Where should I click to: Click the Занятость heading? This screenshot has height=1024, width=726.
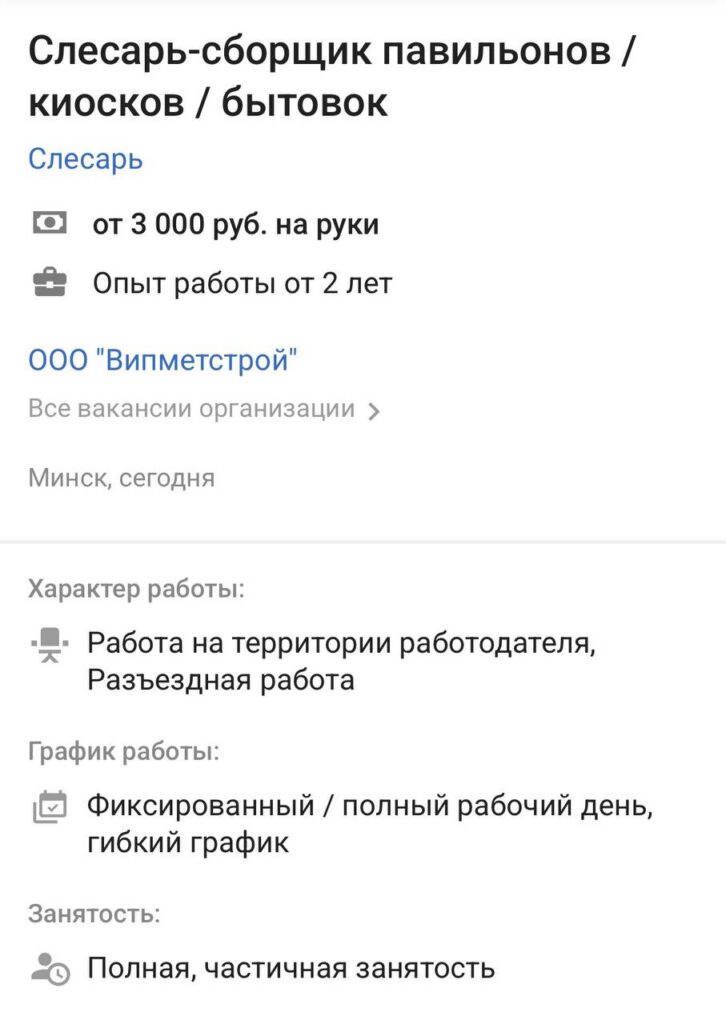point(94,913)
